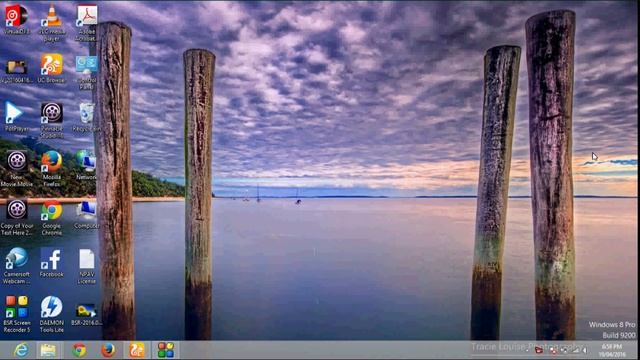
Task: Select the New Movie project icon
Action: click(x=17, y=168)
